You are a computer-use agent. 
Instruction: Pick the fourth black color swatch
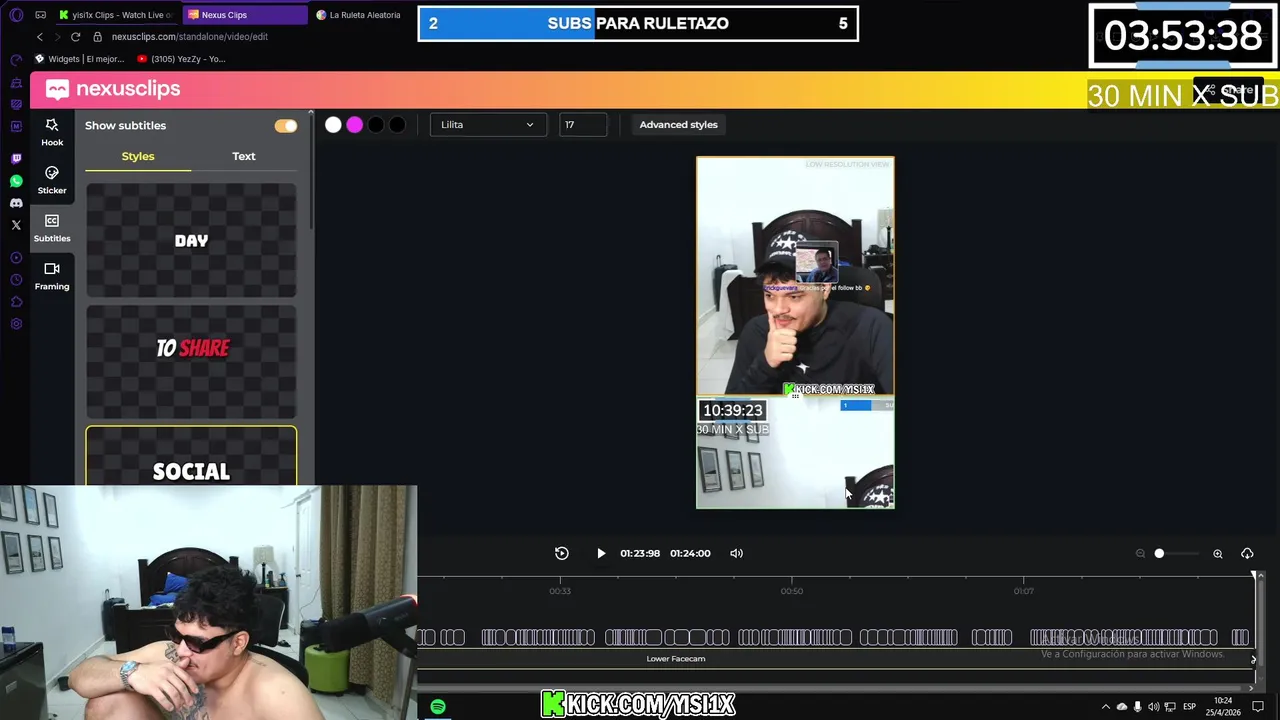(x=397, y=125)
